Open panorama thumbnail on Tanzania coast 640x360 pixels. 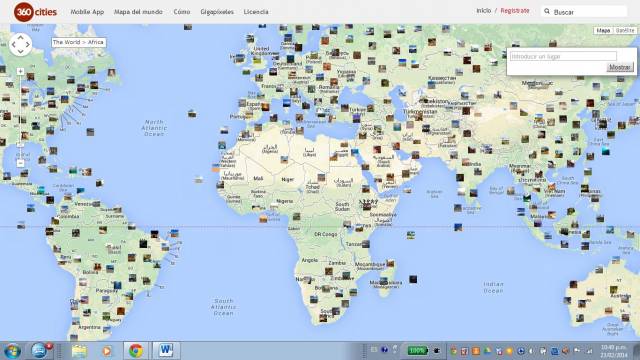pos(365,244)
